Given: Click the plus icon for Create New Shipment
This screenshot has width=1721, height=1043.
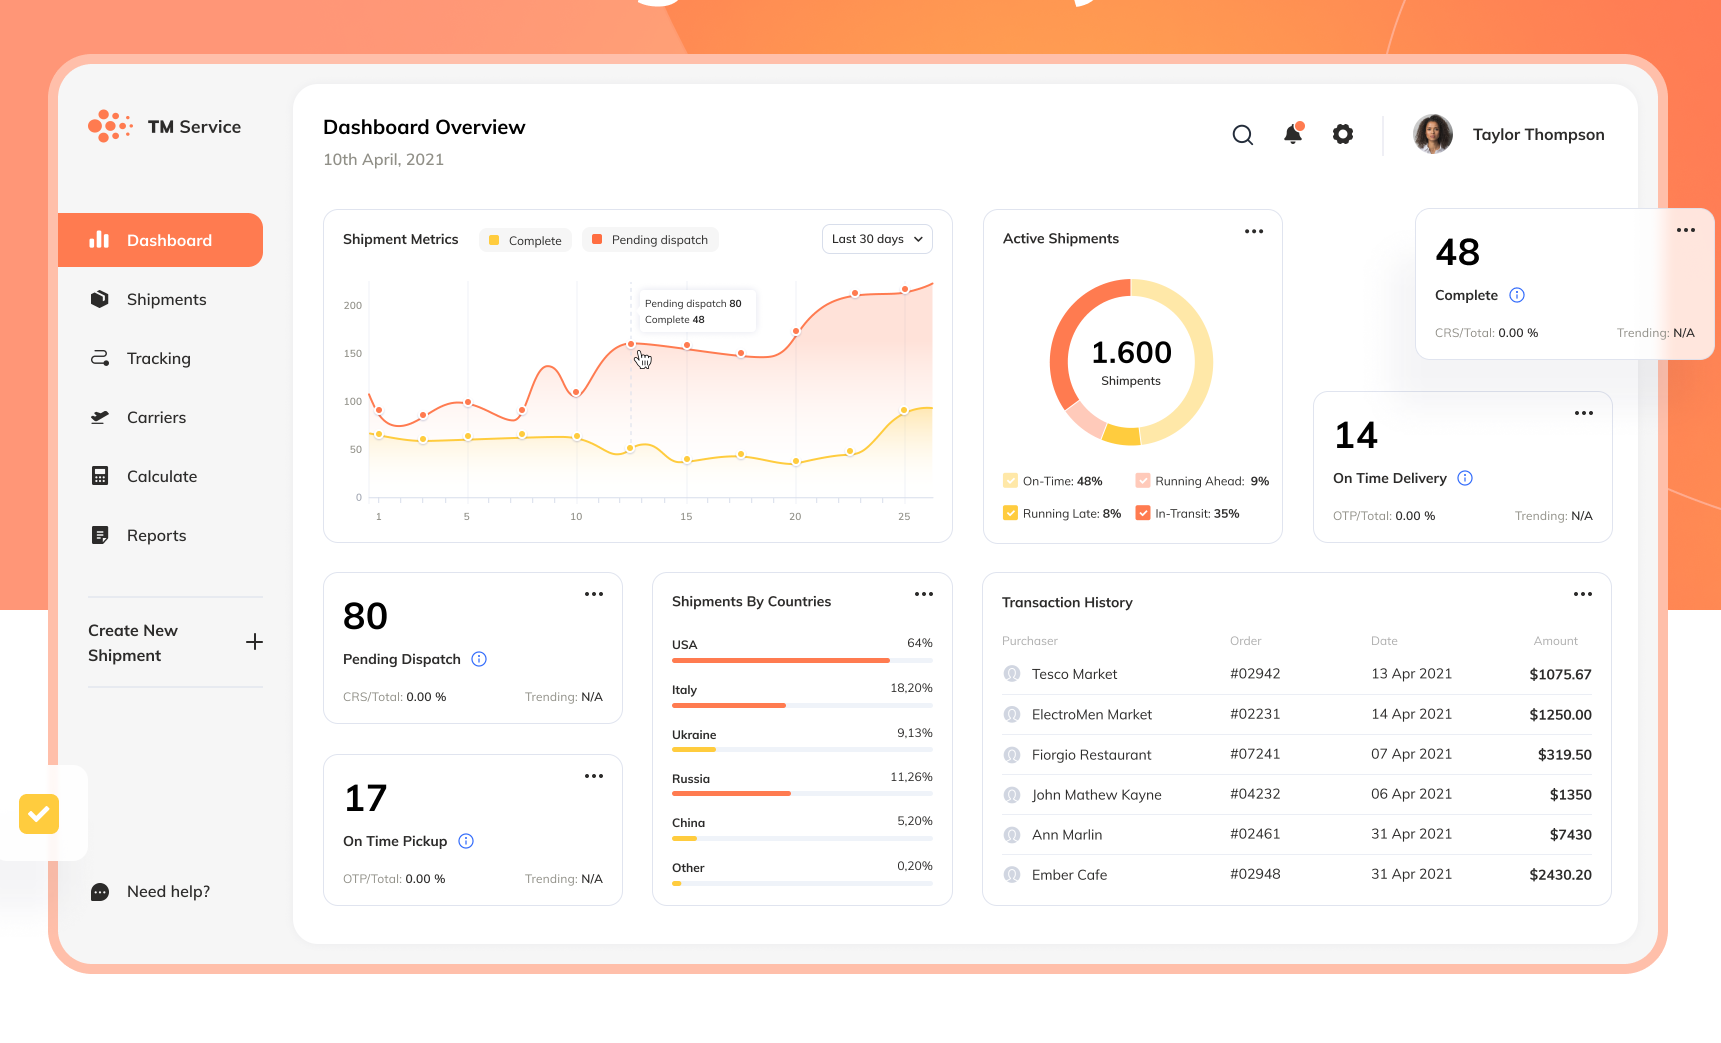Looking at the screenshot, I should click(x=255, y=642).
